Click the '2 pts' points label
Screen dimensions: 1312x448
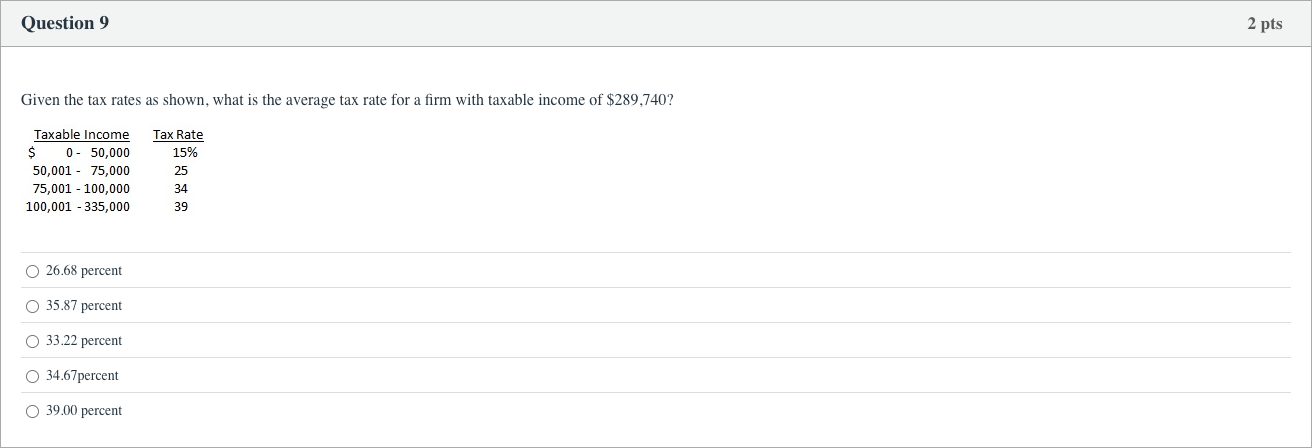pos(1264,24)
